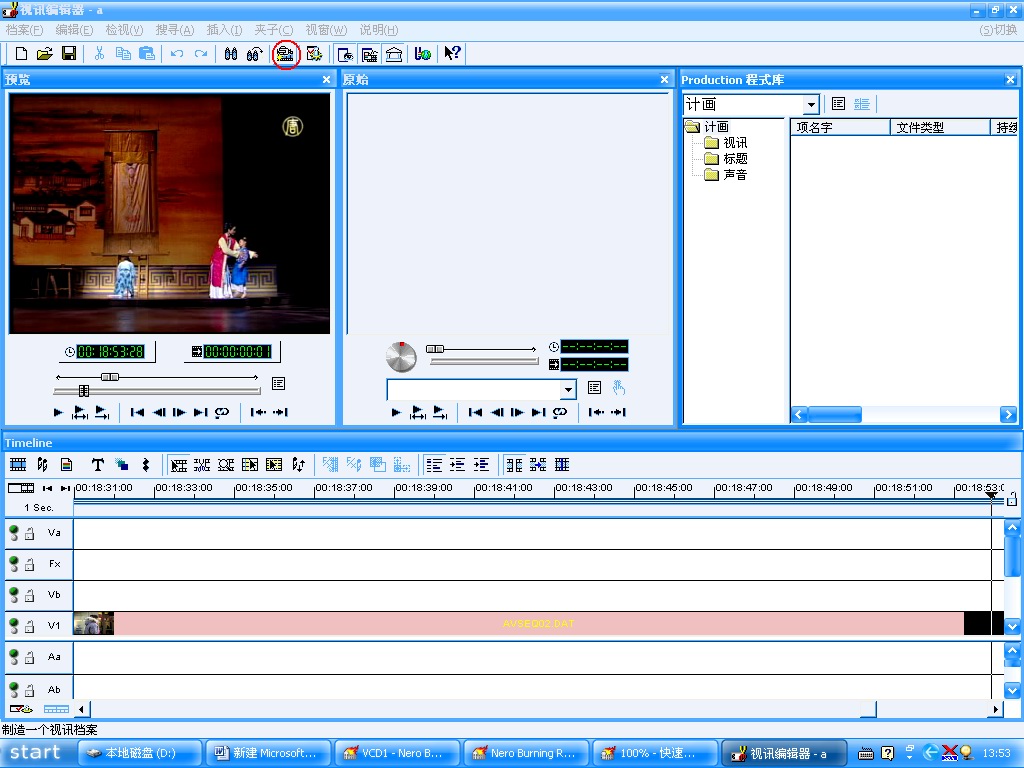
Task: Open the clip dropdown in the 原始 panel
Action: click(568, 389)
